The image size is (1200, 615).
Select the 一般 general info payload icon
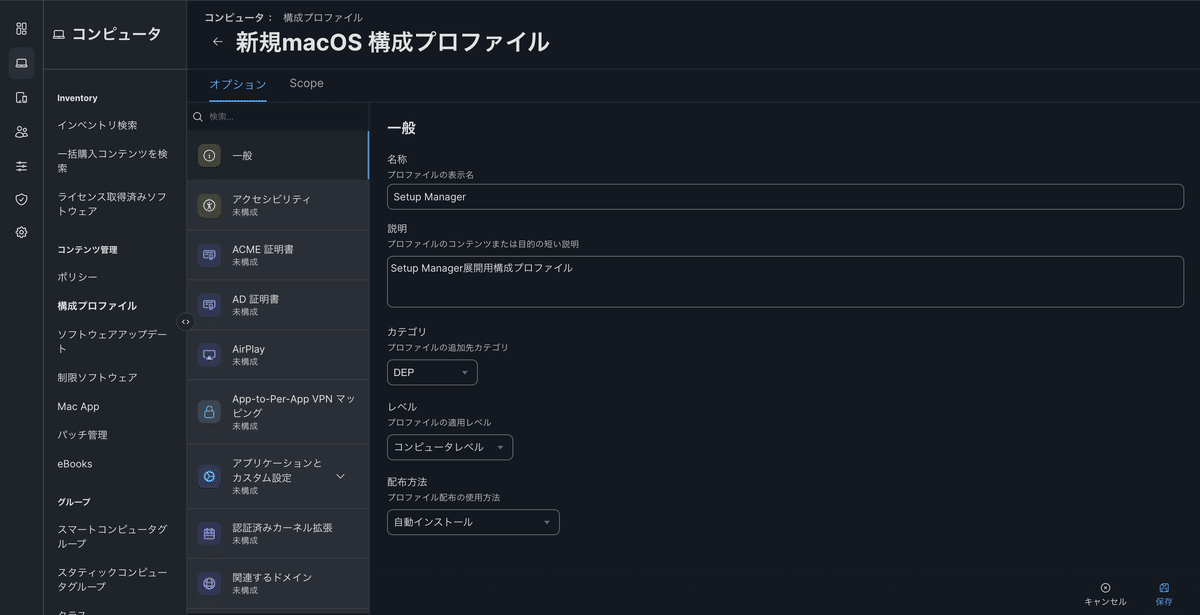pyautogui.click(x=209, y=155)
